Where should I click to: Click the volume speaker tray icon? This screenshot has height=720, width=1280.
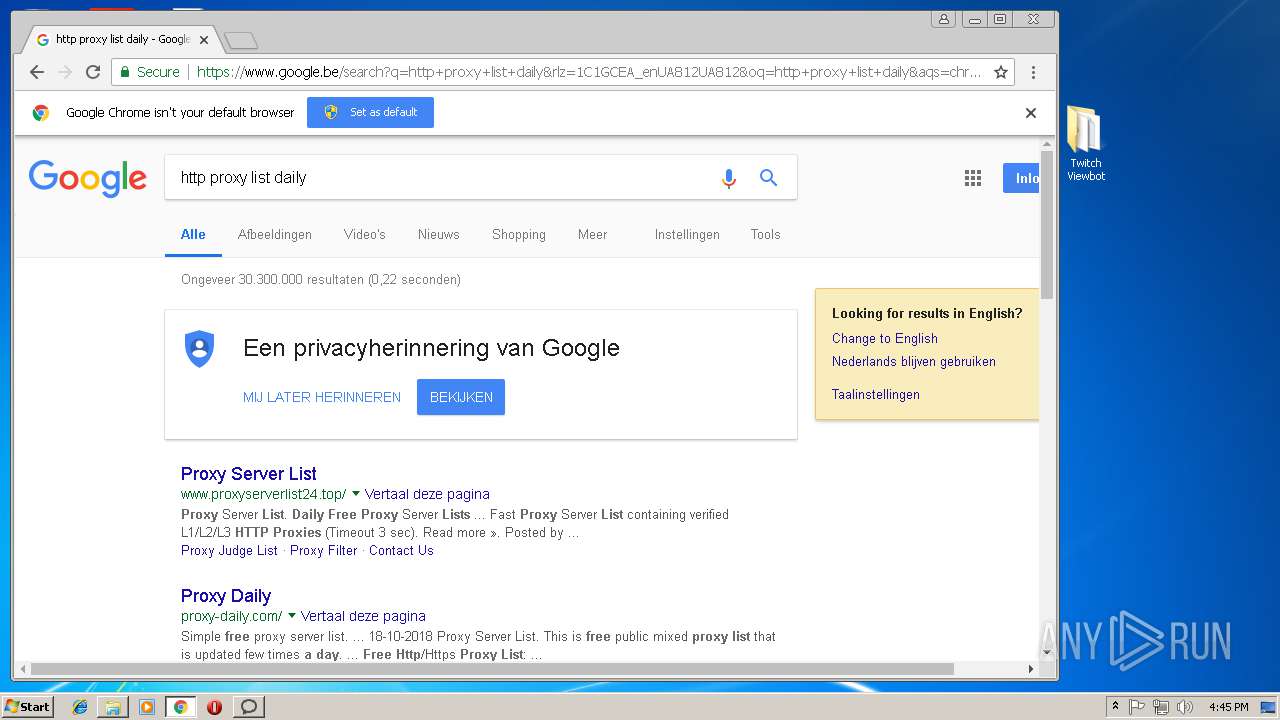tap(1184, 707)
